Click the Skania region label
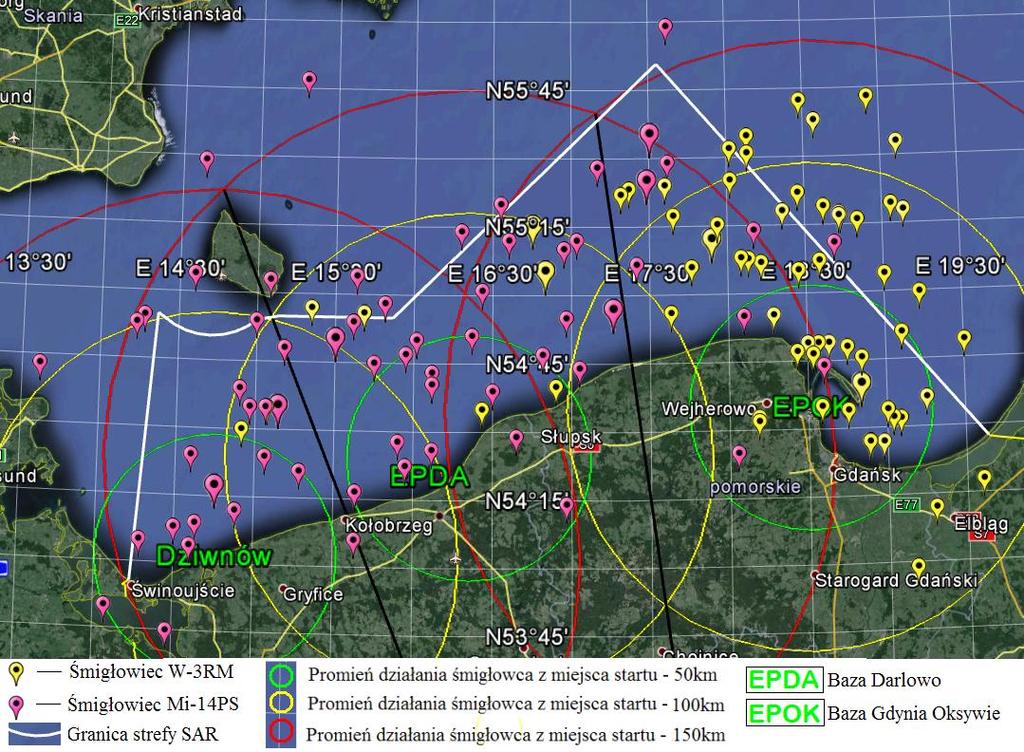Screen dimensions: 1024x752 [x=53, y=16]
